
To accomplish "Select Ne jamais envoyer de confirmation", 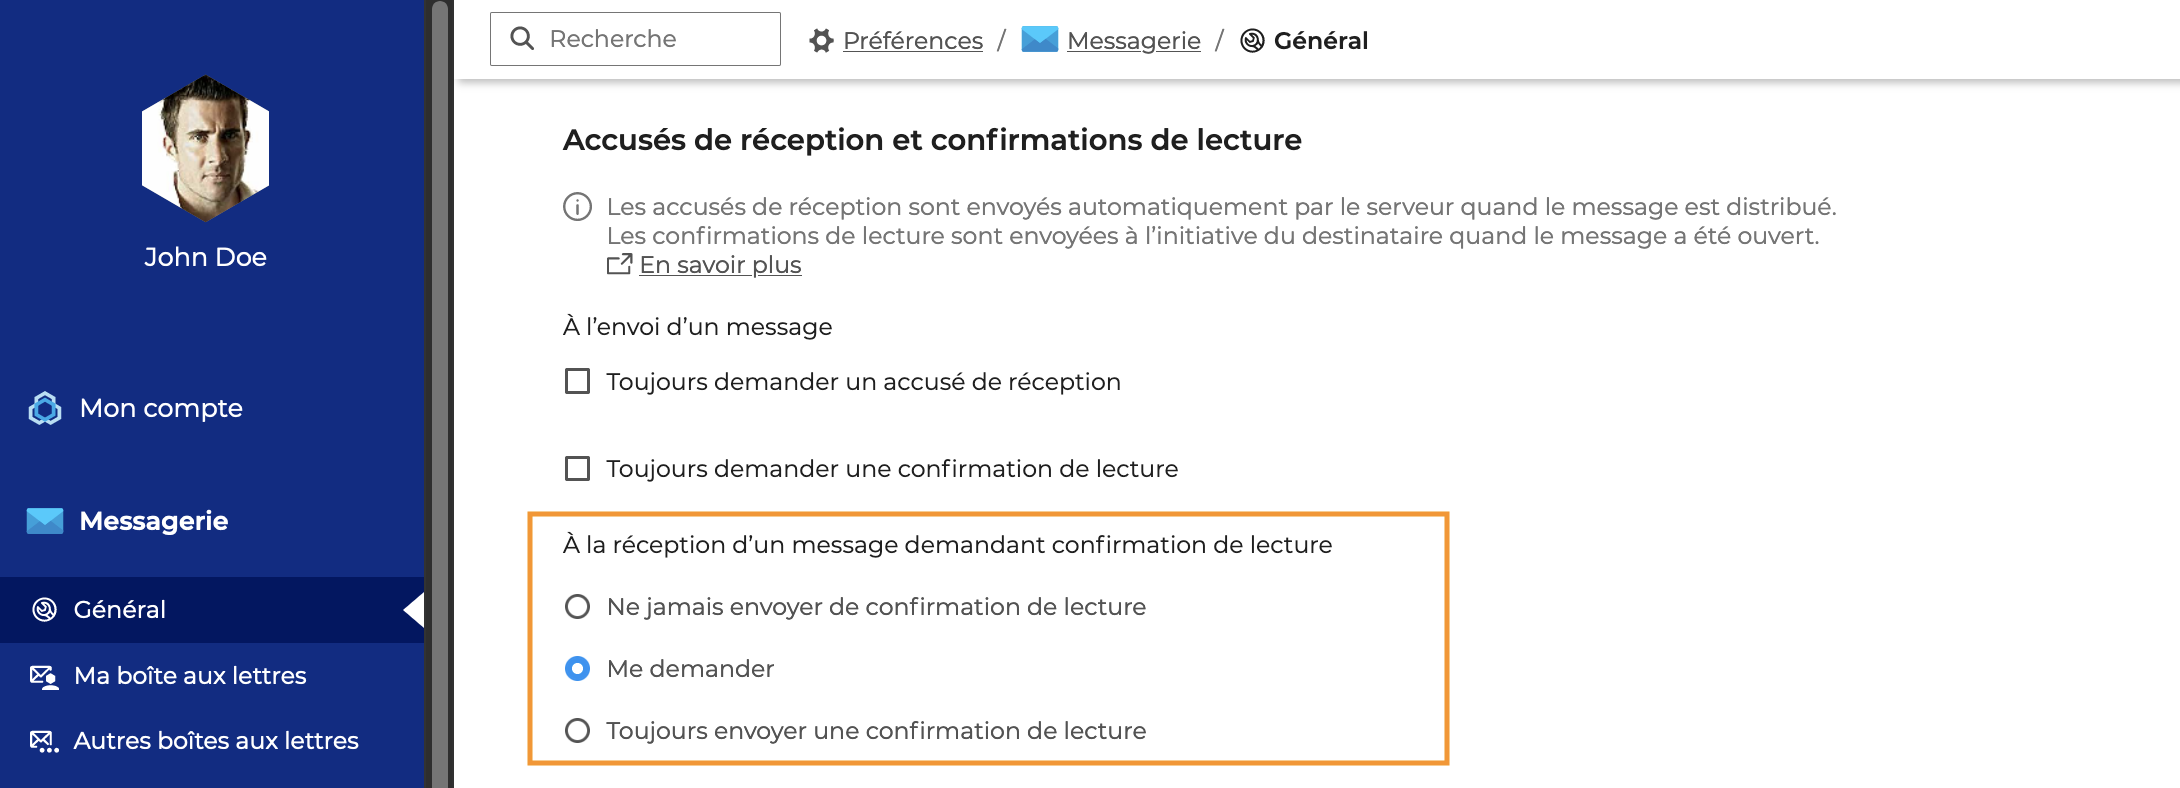I will point(577,607).
